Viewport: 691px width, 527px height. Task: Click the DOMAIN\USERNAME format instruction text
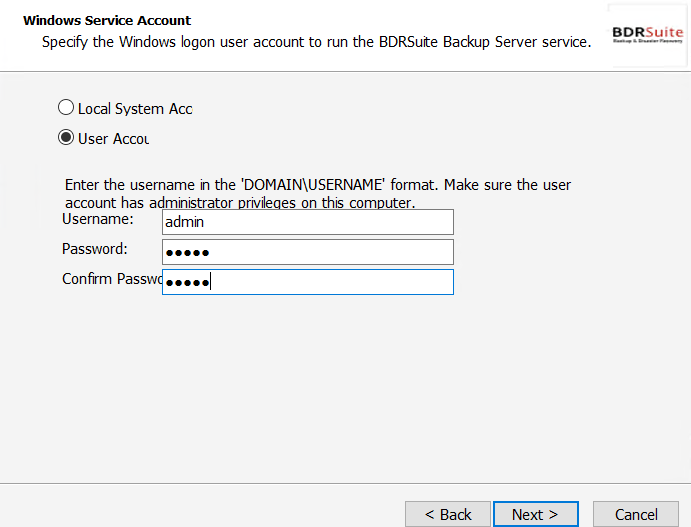tap(318, 193)
